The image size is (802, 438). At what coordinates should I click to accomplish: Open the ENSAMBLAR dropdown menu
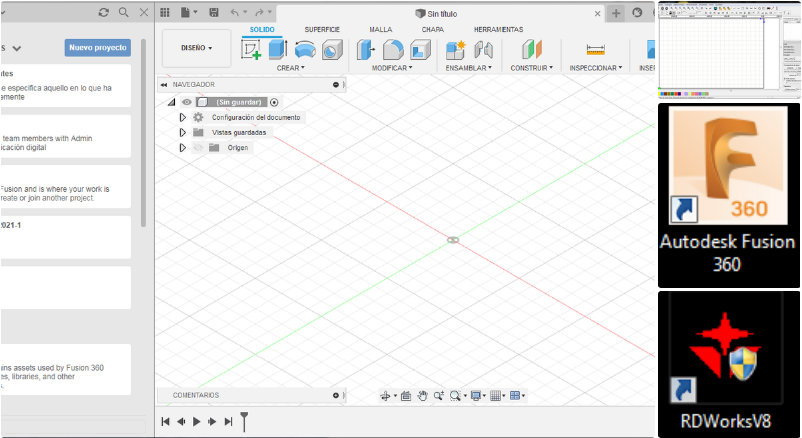(469, 68)
